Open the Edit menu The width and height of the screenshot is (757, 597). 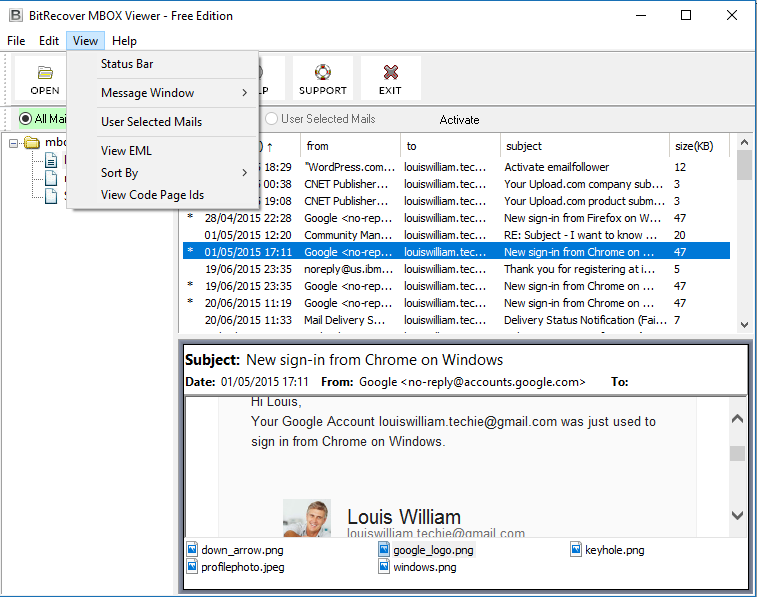click(49, 41)
